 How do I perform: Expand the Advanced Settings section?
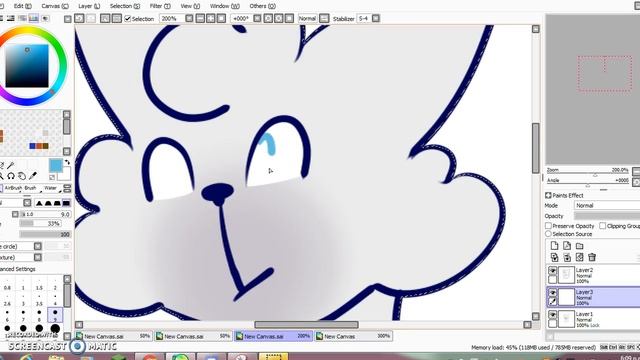pos(18,269)
